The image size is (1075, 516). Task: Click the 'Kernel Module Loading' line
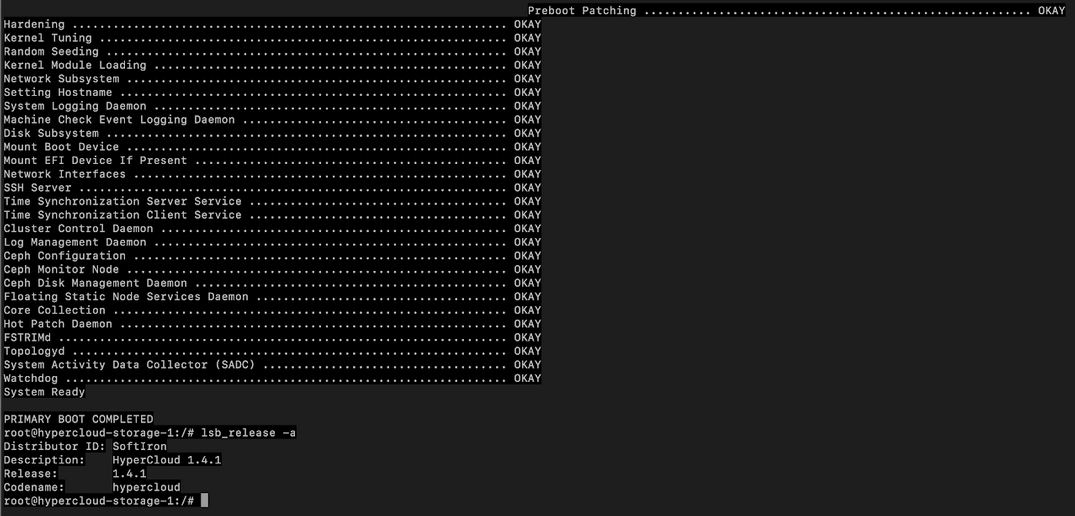pyautogui.click(x=75, y=65)
